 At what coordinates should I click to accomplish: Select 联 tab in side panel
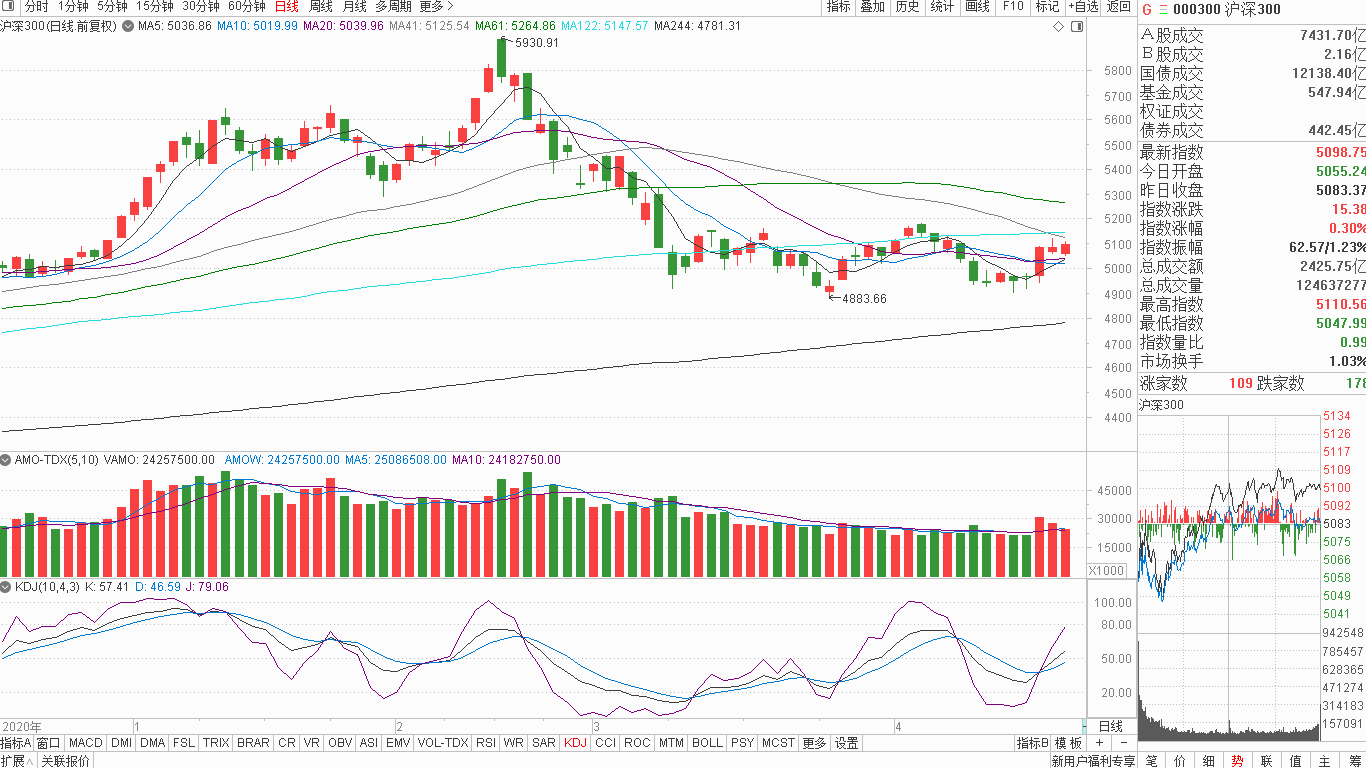pos(1267,761)
